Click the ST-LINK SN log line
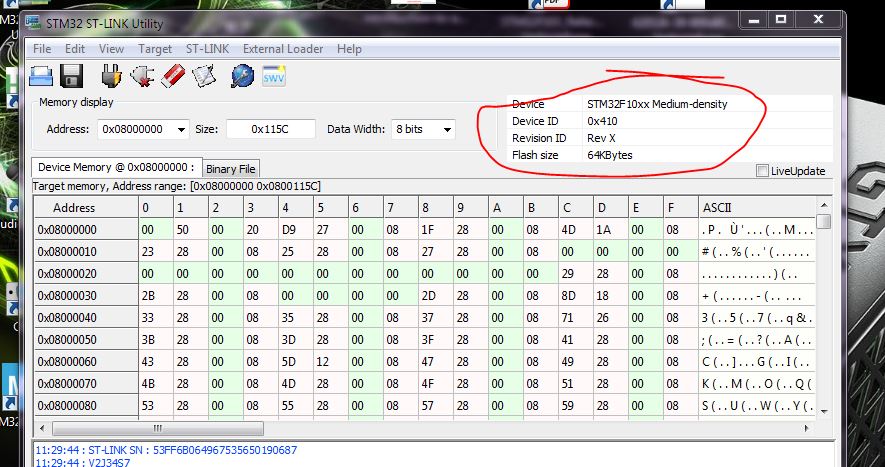The width and height of the screenshot is (885, 467). (166, 450)
